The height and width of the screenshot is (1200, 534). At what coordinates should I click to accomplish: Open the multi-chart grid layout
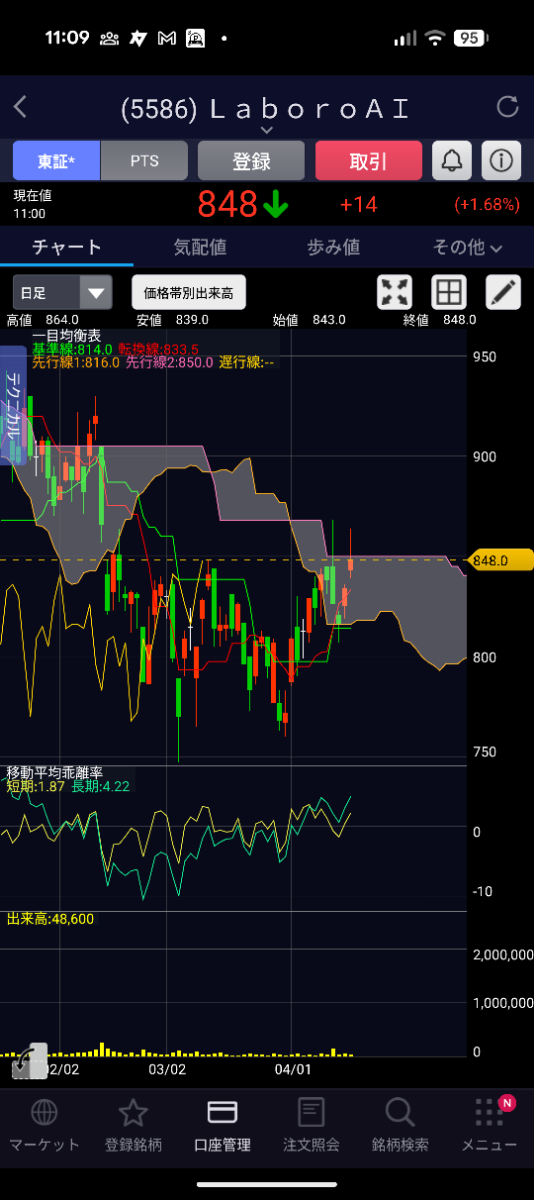449,292
